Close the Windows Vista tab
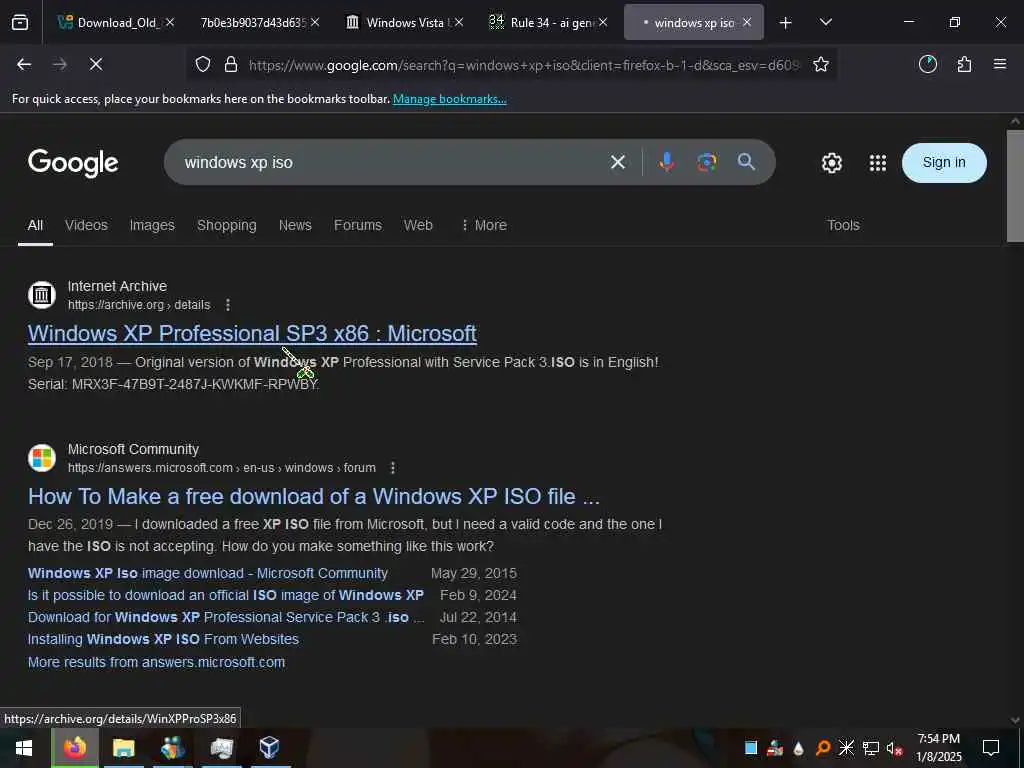This screenshot has width=1024, height=768. (459, 22)
